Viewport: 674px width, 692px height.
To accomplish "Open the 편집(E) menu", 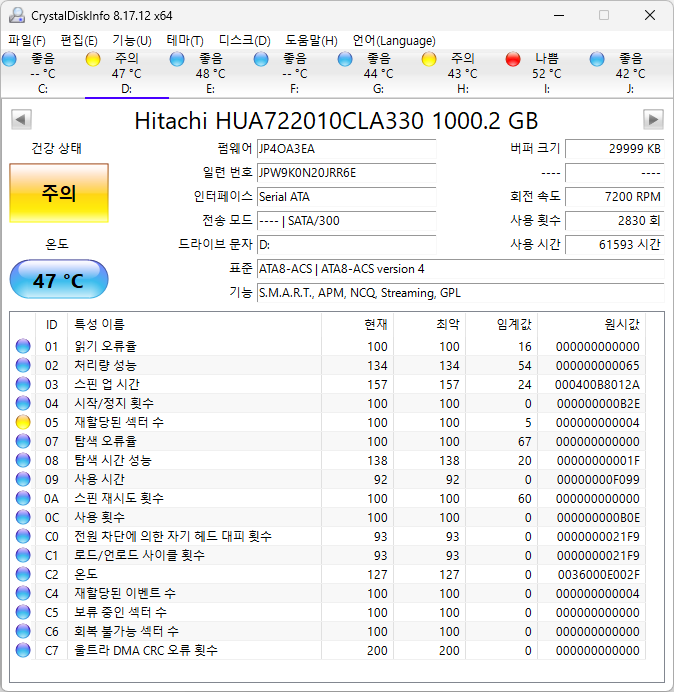I will [x=79, y=41].
